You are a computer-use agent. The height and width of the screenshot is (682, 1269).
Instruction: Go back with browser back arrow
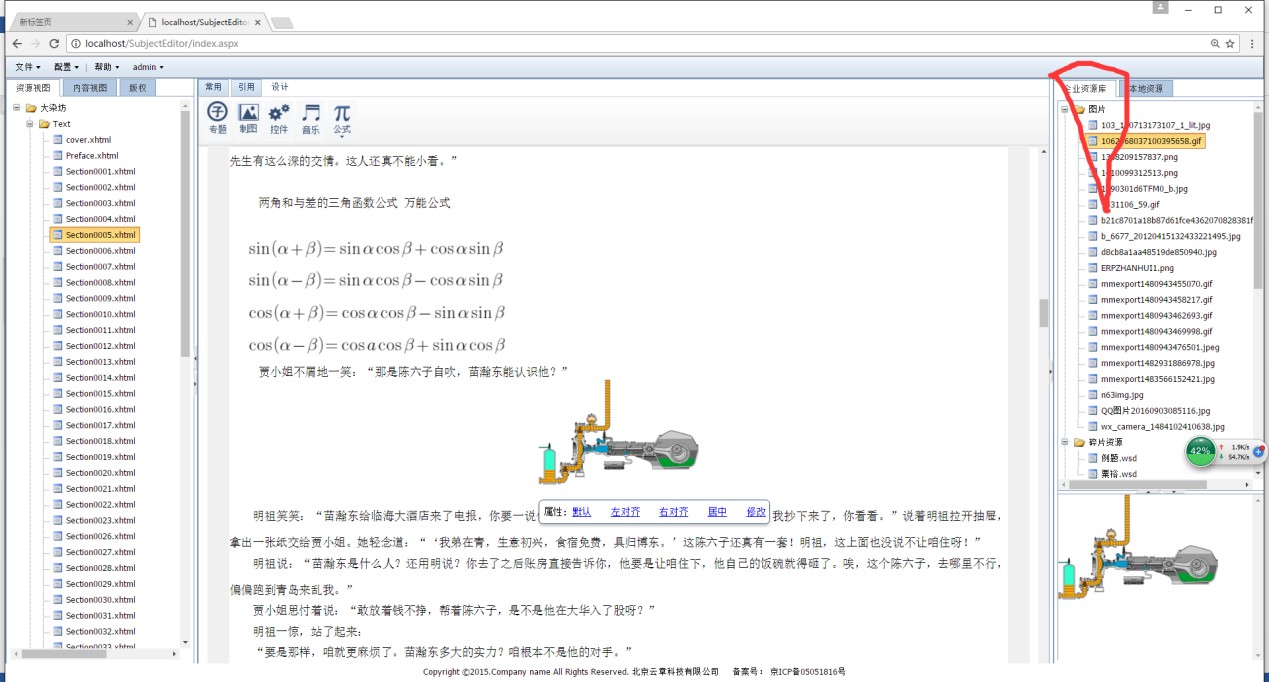point(17,44)
